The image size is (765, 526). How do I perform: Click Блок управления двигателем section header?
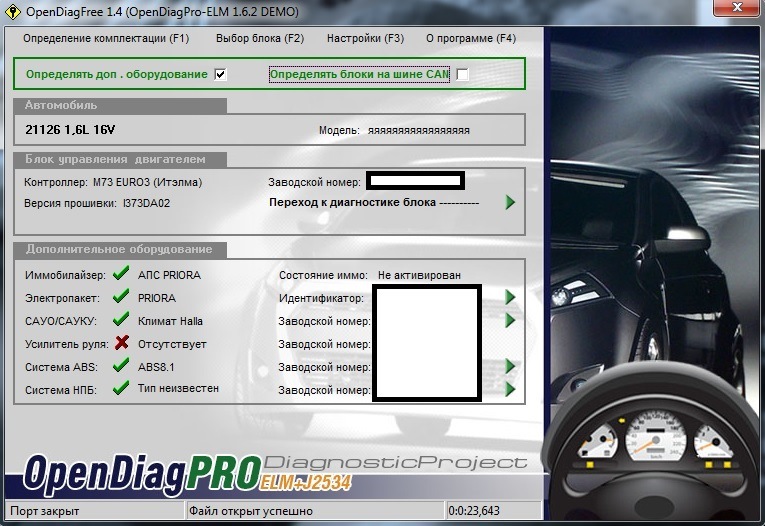click(x=121, y=160)
